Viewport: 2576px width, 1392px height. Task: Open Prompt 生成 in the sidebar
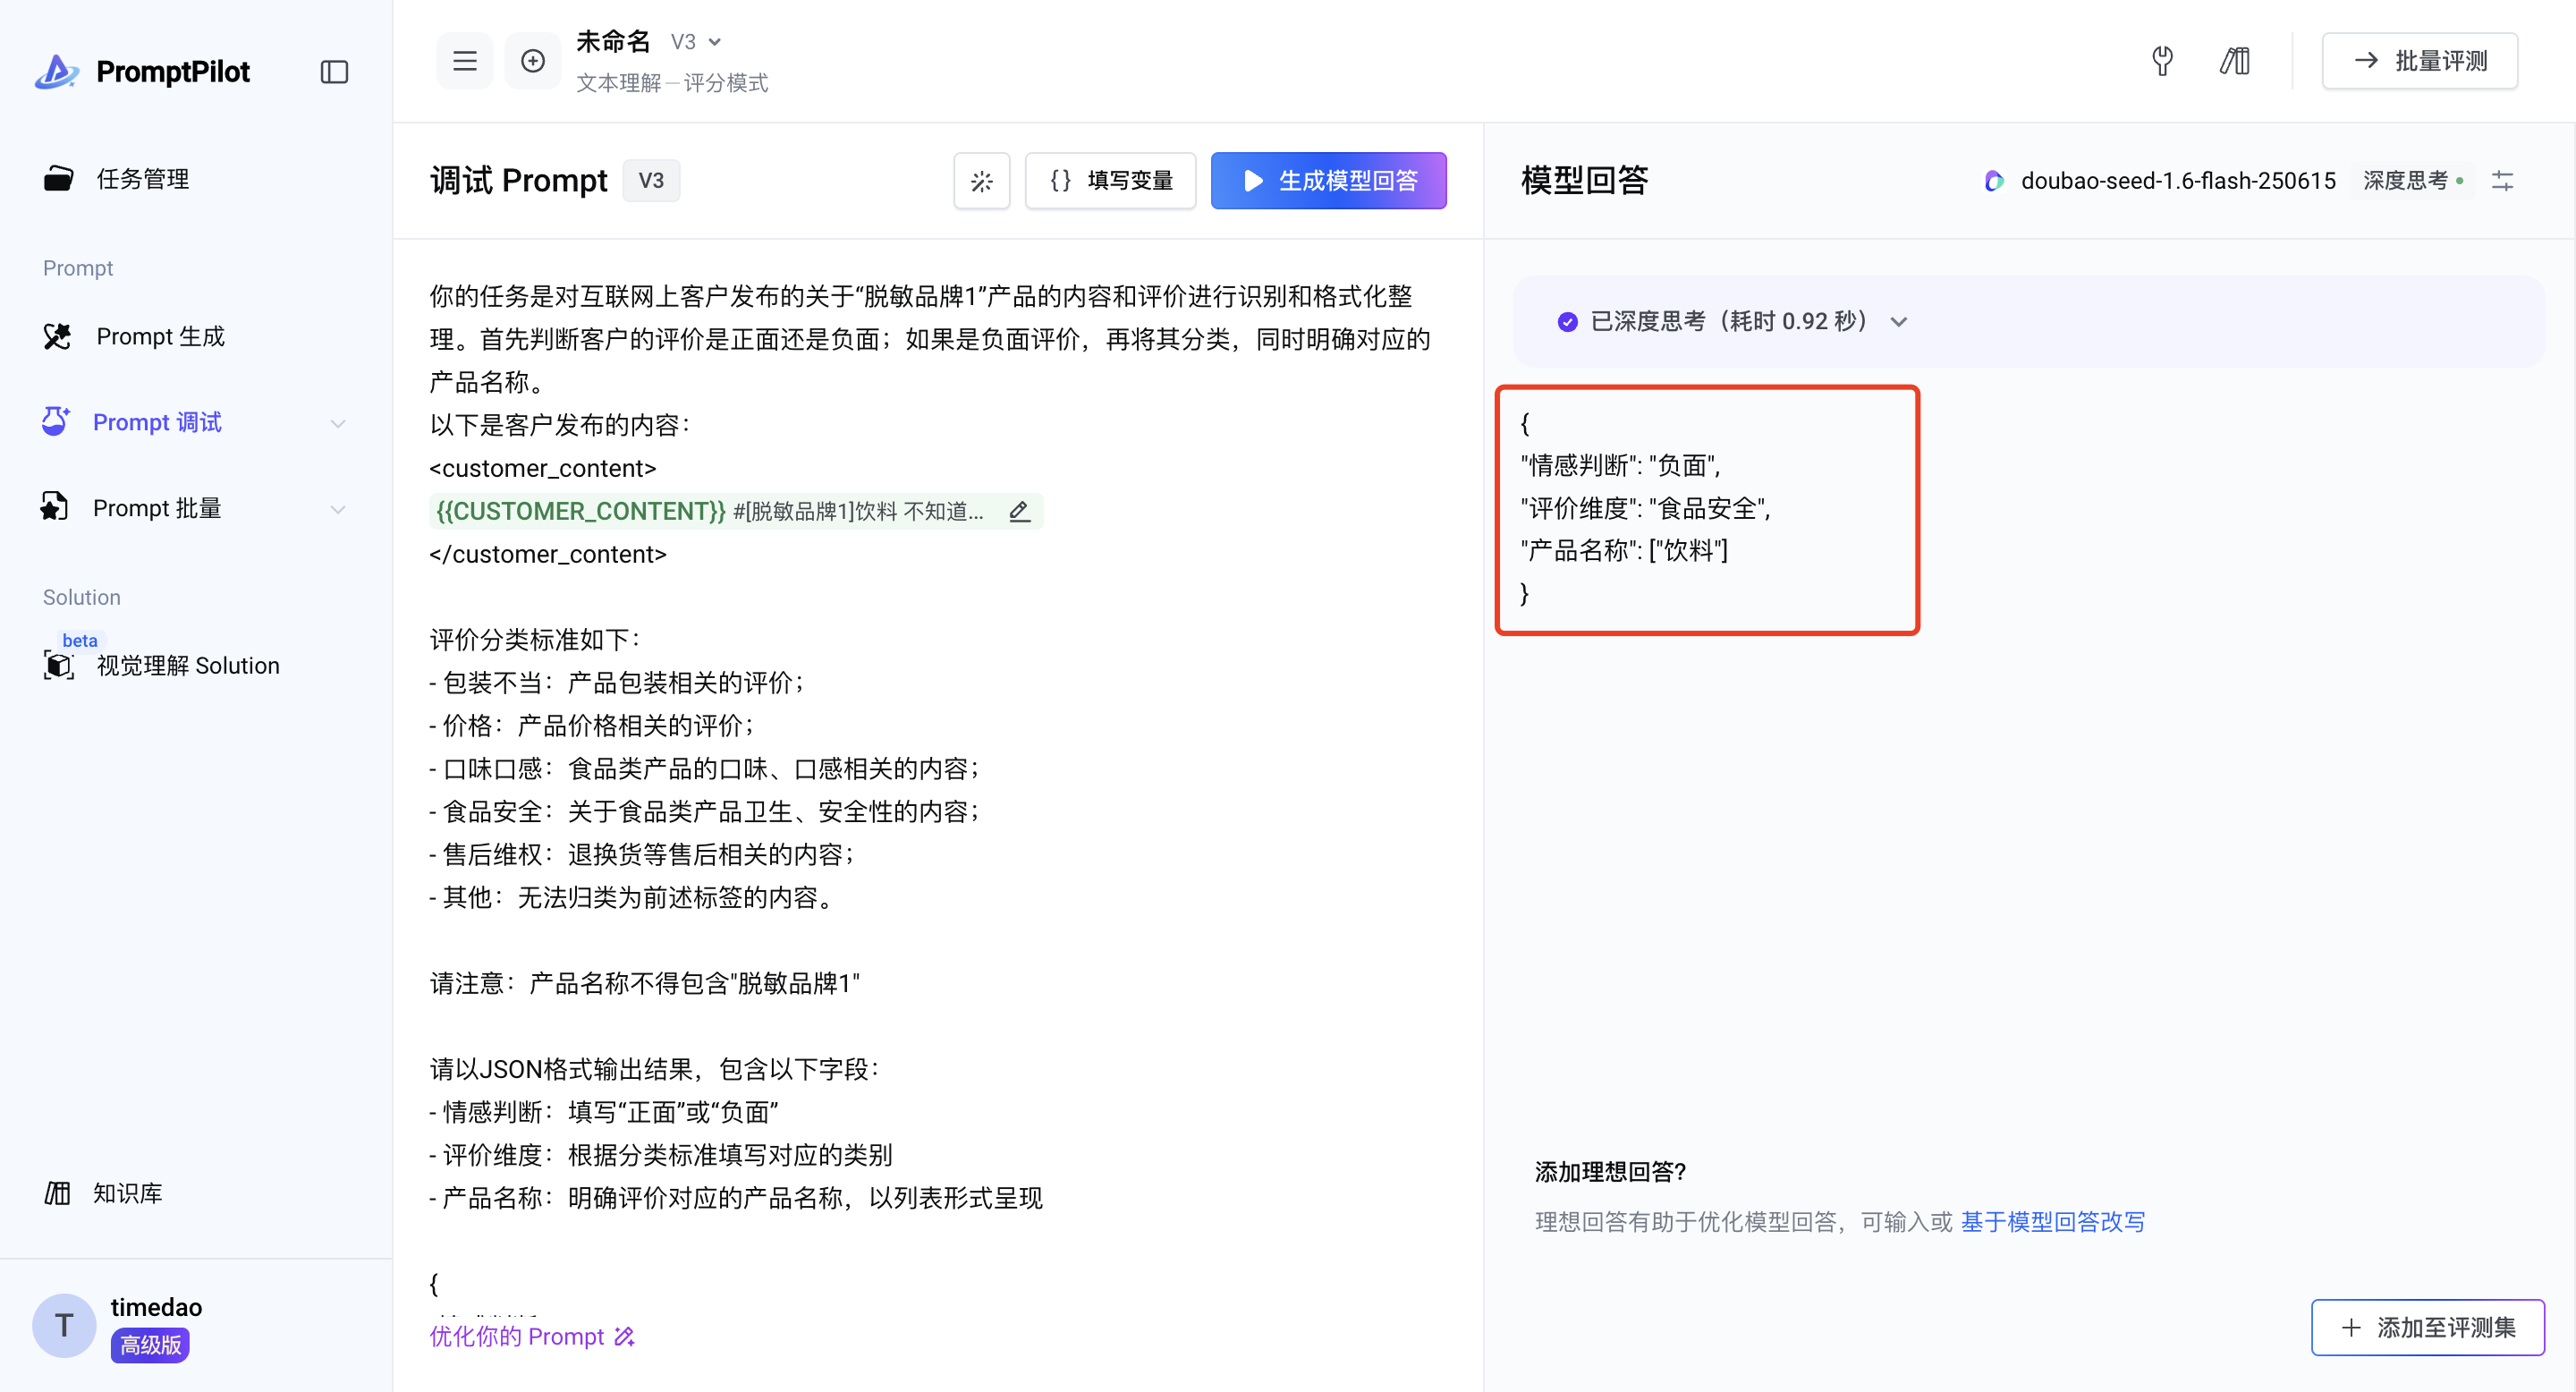[x=160, y=336]
